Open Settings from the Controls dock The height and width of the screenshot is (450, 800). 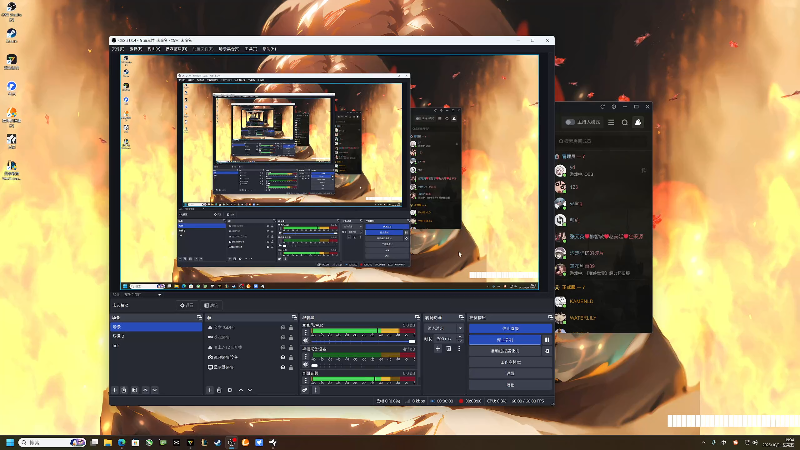510,373
